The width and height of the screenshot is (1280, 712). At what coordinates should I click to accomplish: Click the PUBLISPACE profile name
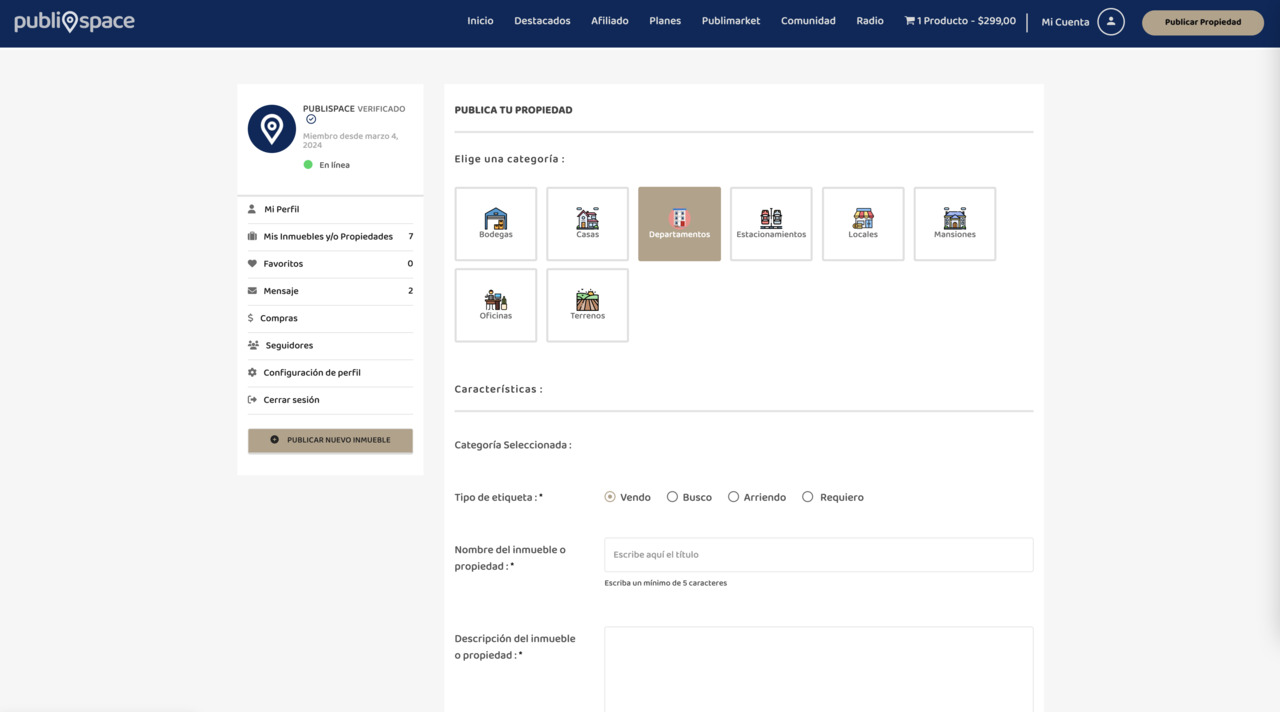coord(329,108)
